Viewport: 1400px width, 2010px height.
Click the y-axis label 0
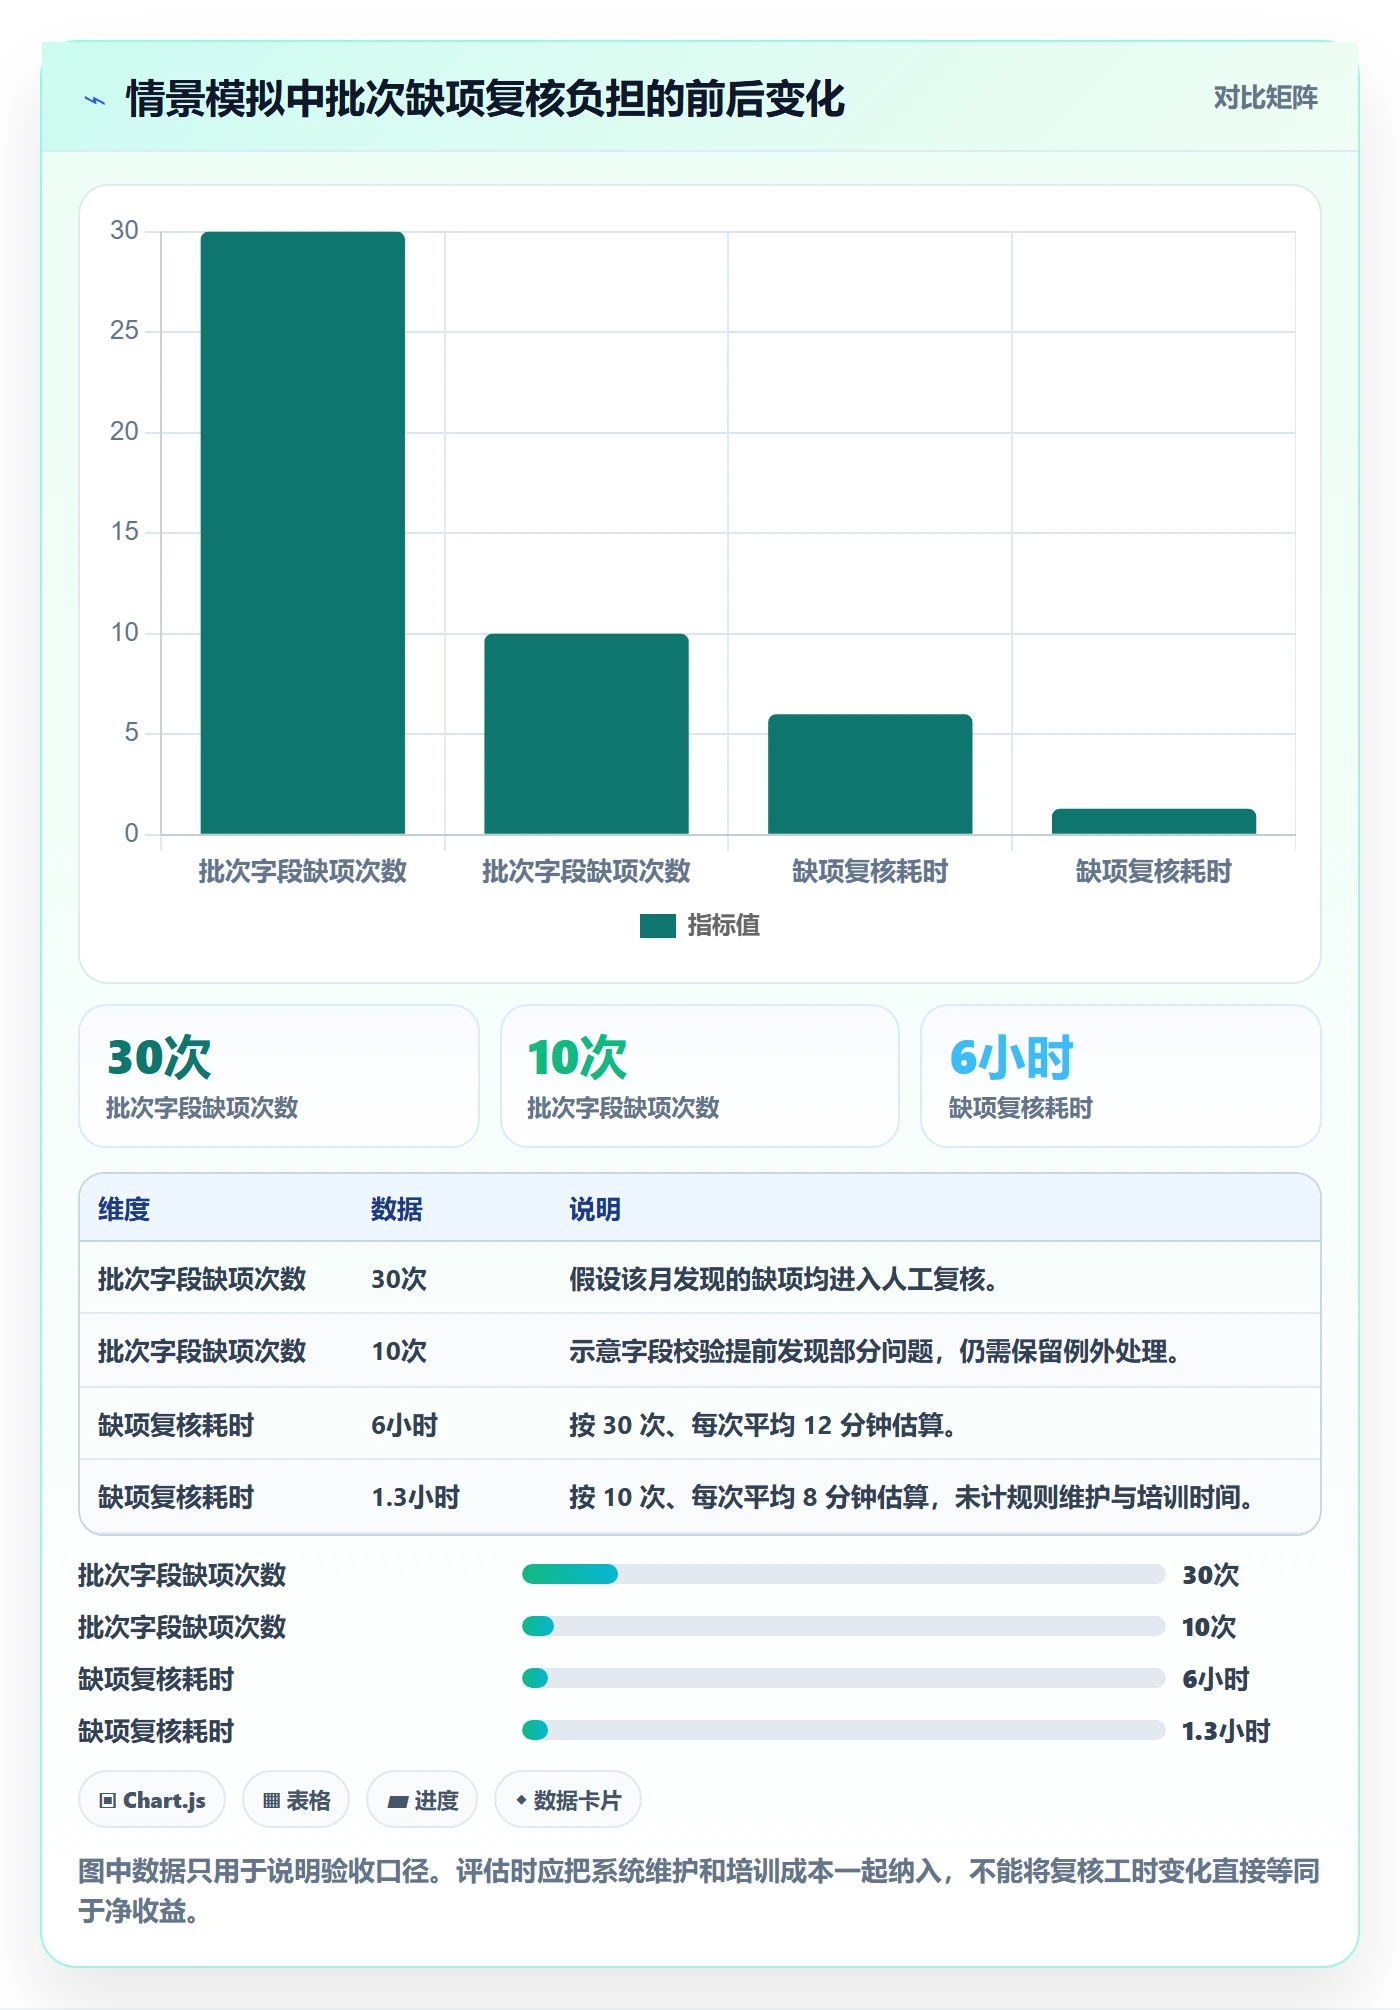tap(131, 834)
